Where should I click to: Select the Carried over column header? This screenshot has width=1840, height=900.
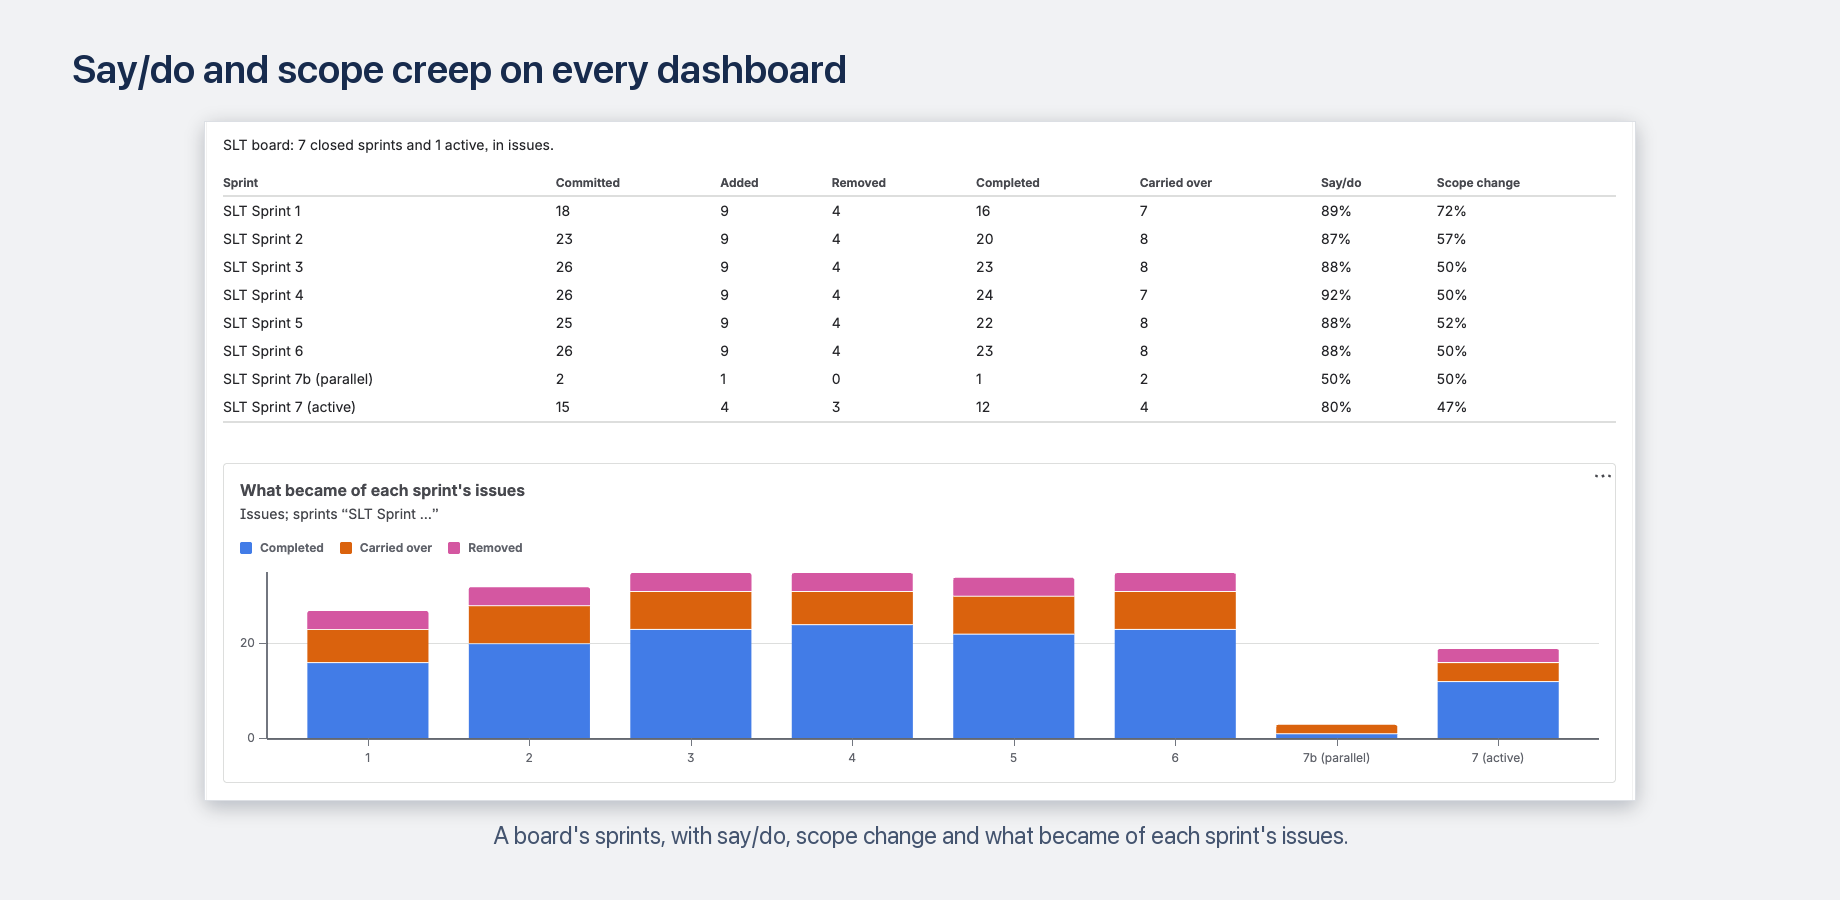tap(1176, 183)
